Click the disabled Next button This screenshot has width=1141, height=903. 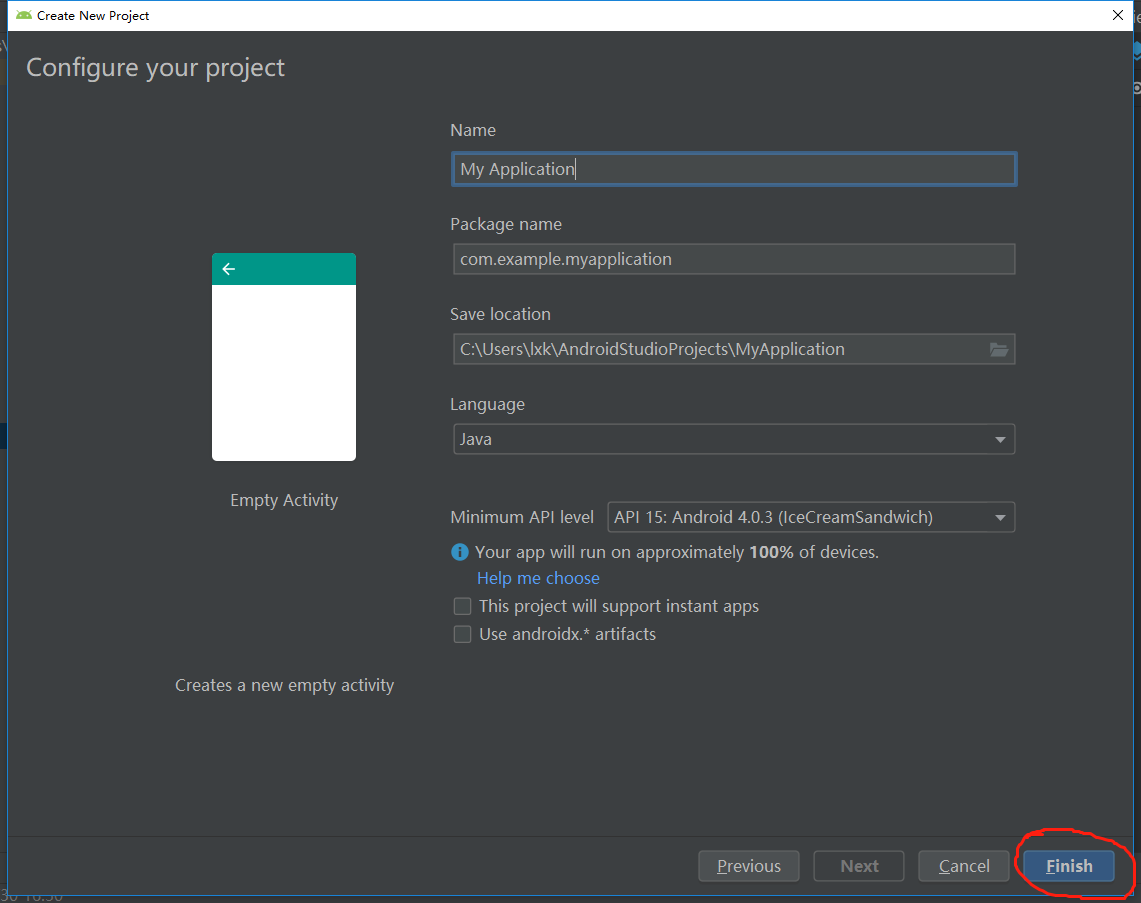point(859,866)
